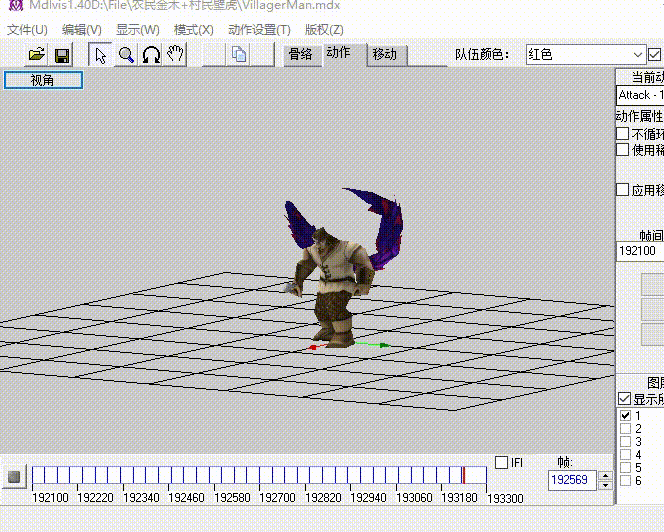Toggle the 使用稀 checkbox
This screenshot has height=532, width=664.
[622, 150]
